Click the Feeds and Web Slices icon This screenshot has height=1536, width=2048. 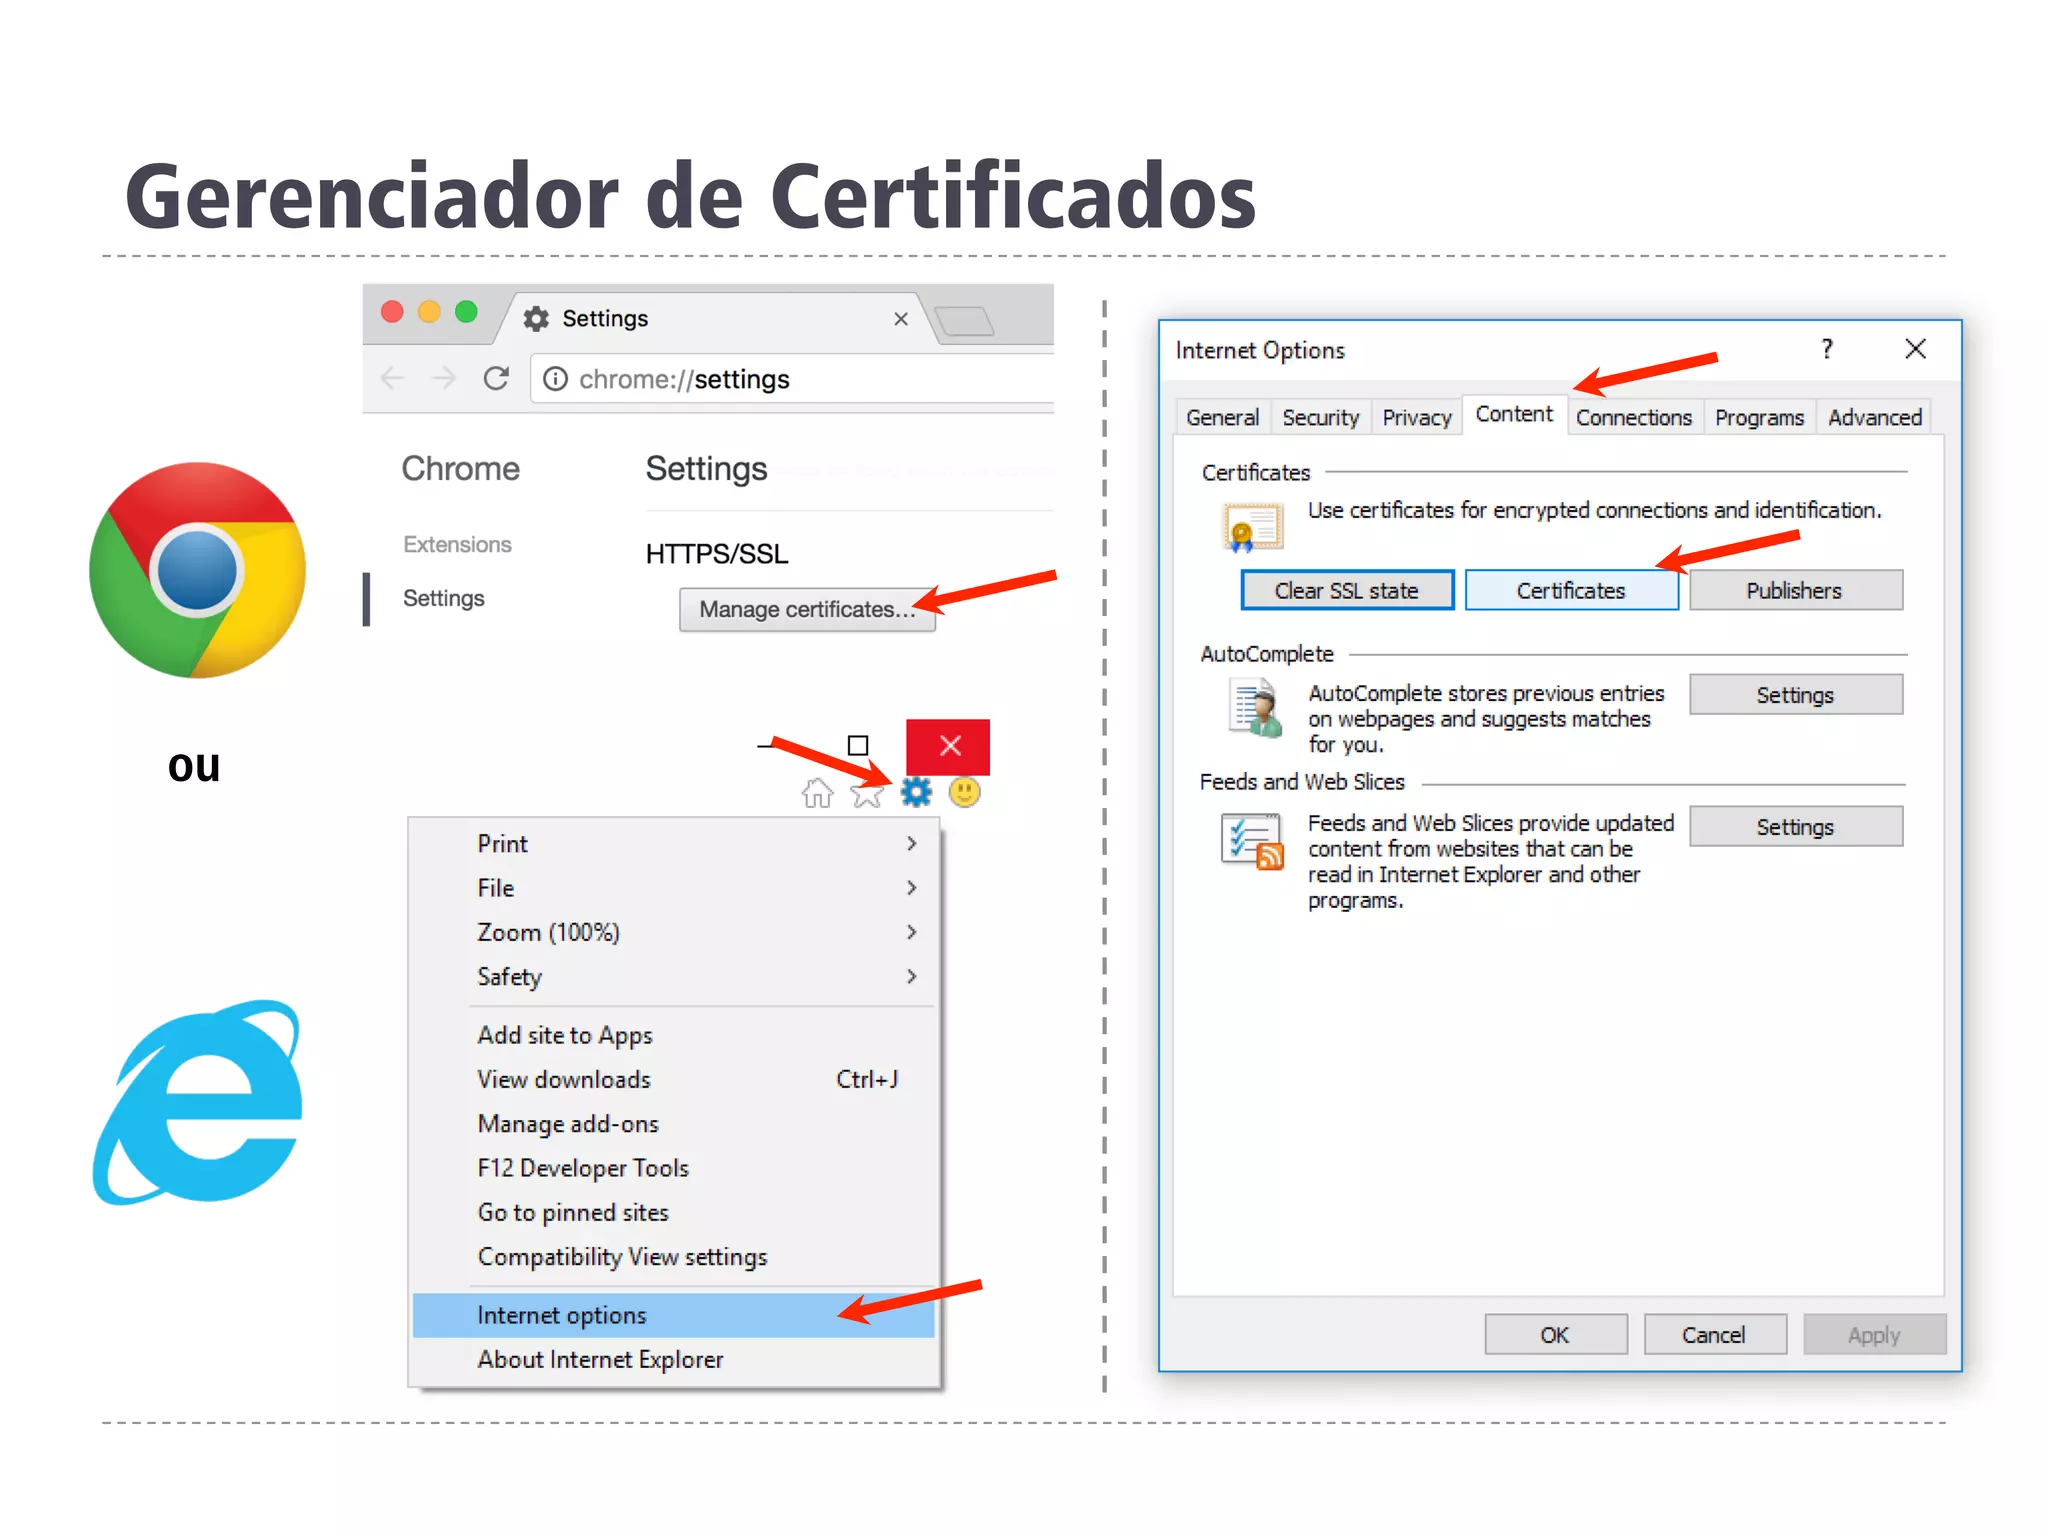point(1252,841)
